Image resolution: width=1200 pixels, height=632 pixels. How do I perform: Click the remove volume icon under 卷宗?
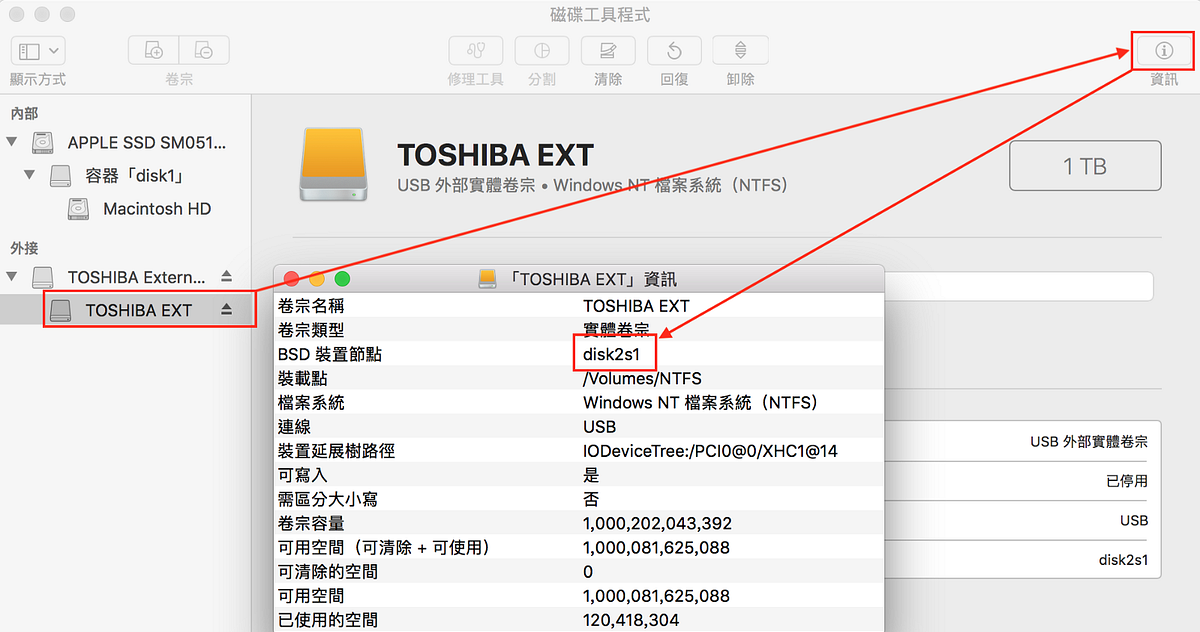204,50
